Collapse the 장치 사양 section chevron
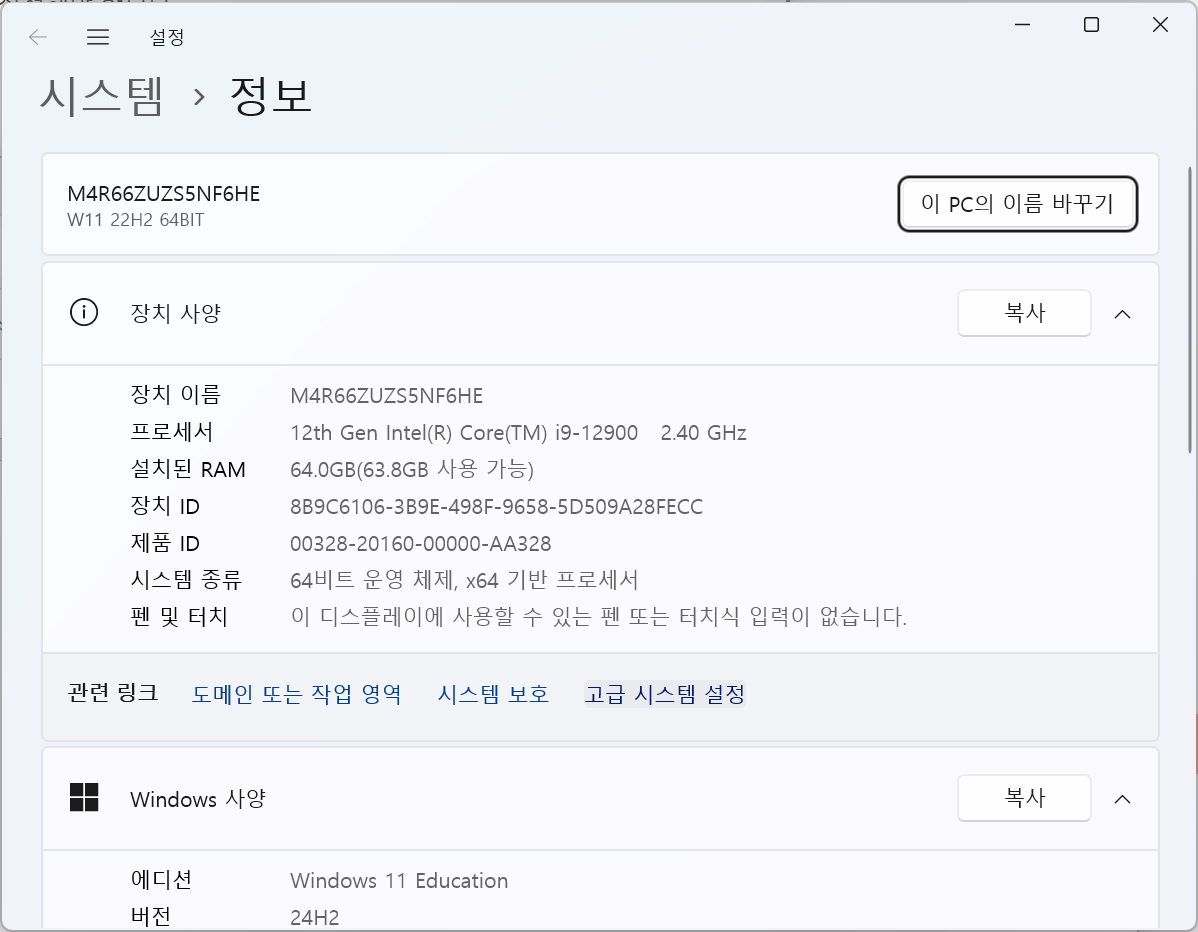The image size is (1198, 932). (1122, 314)
